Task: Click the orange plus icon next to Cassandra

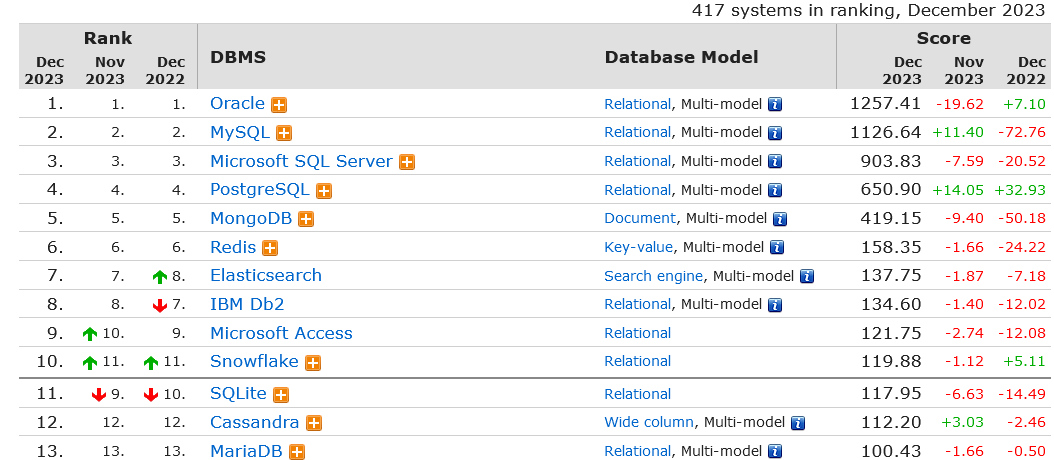Action: click(313, 424)
